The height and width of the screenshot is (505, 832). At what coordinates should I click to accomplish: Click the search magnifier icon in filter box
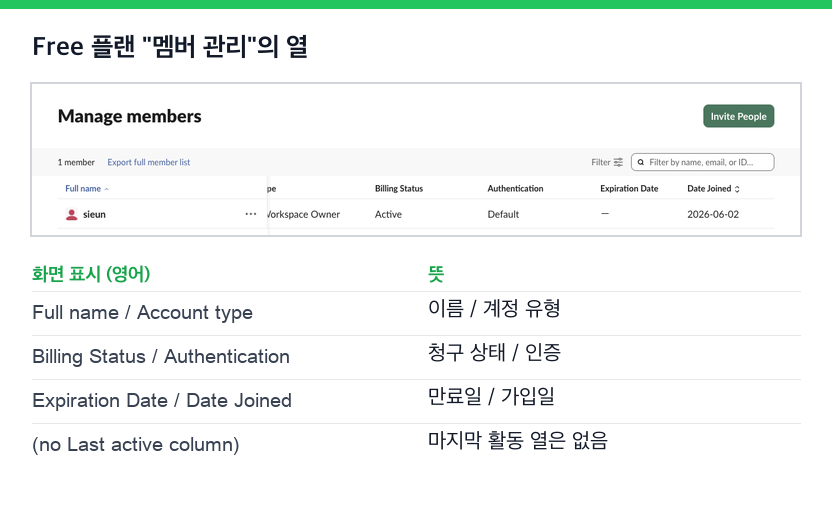click(640, 162)
